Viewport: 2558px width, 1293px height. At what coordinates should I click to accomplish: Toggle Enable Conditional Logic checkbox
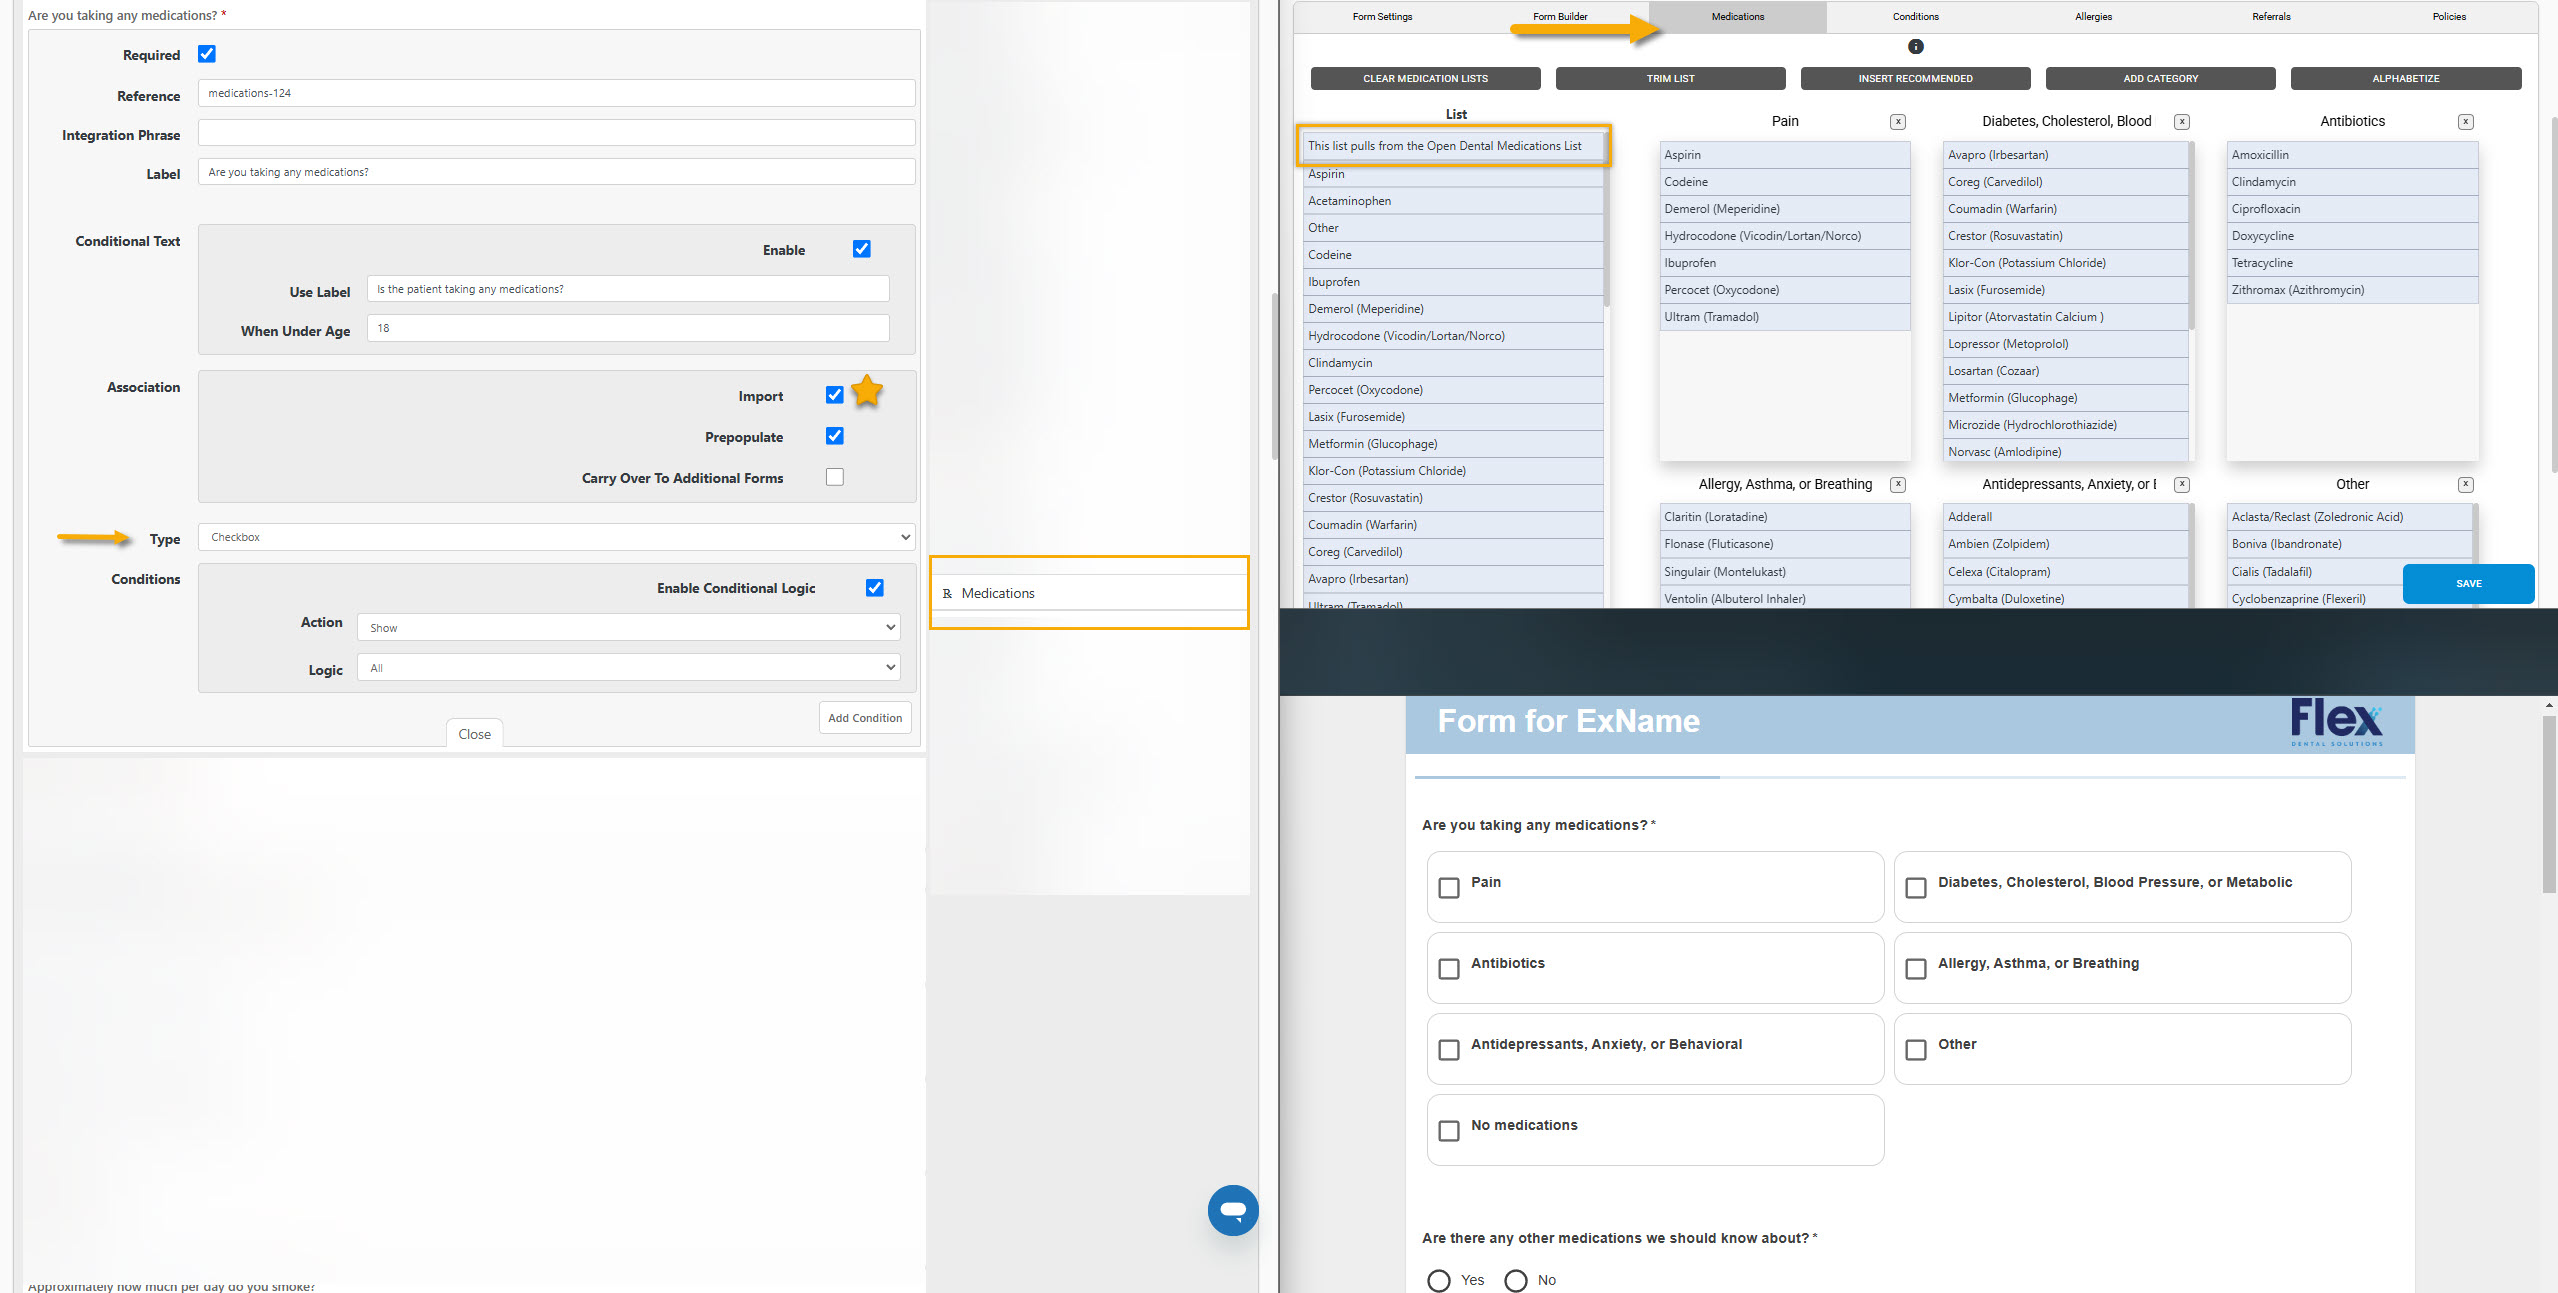874,588
